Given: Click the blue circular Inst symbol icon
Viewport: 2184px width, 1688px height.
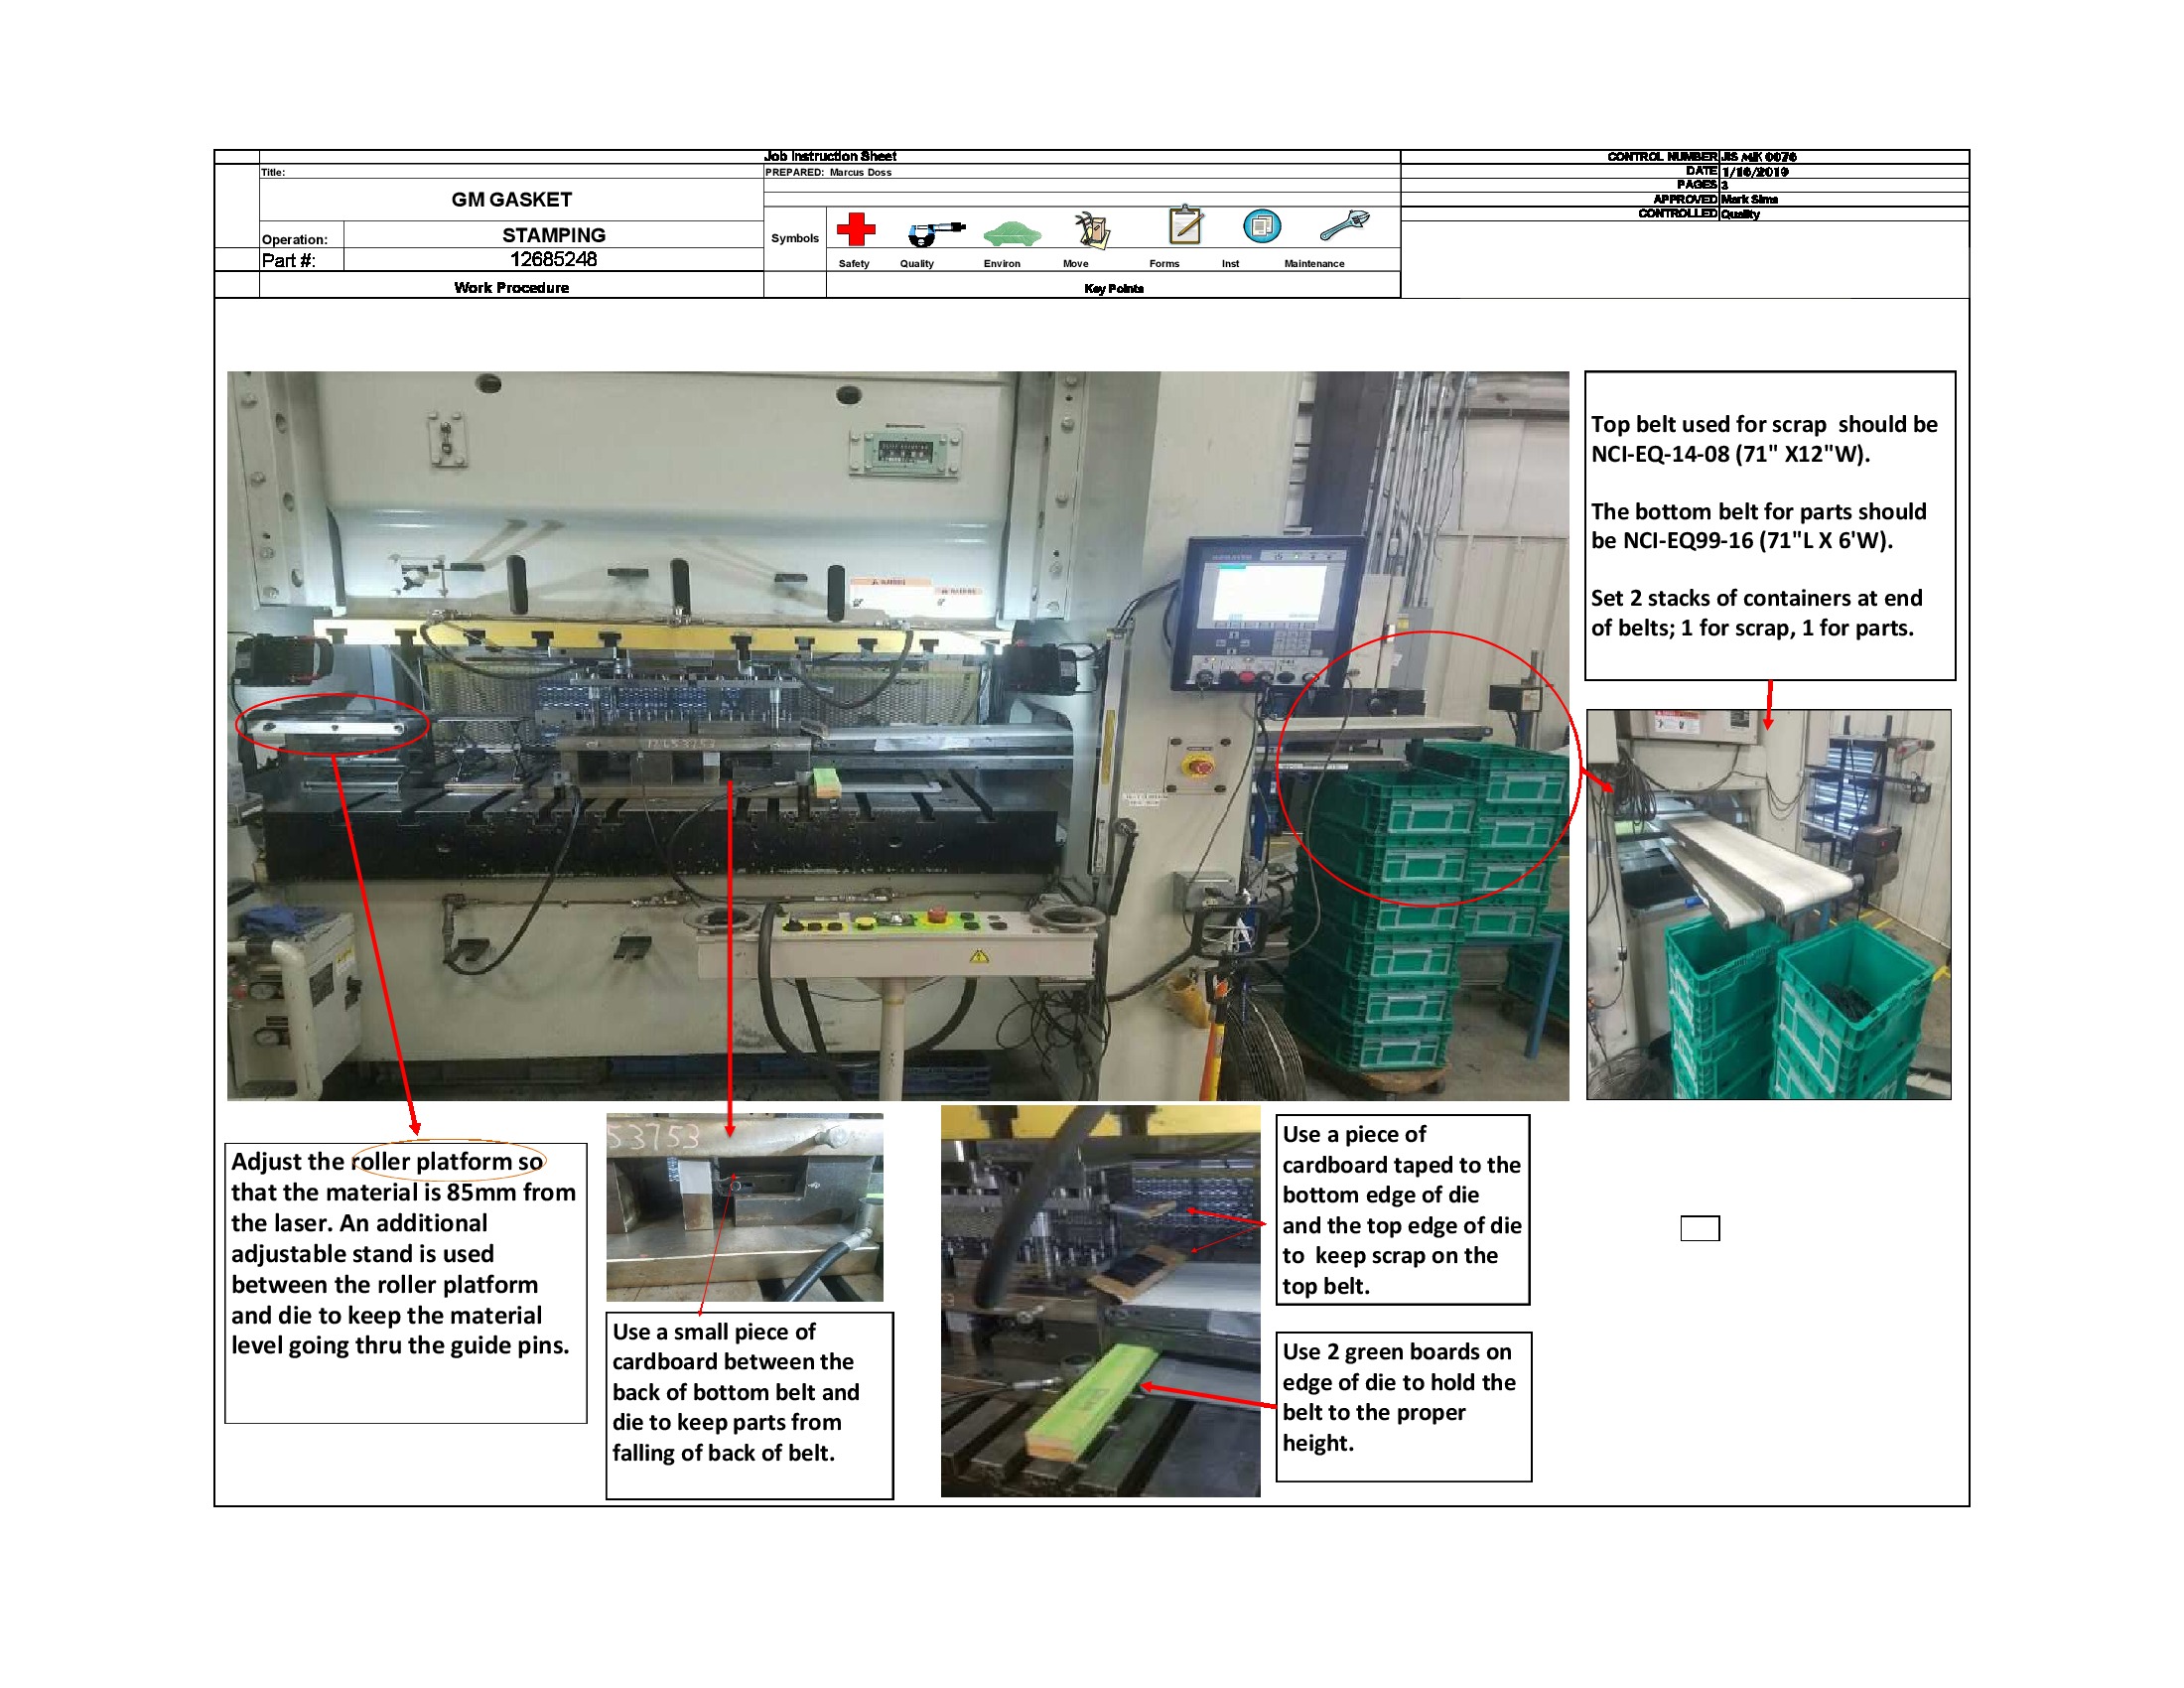Looking at the screenshot, I should coord(1262,228).
